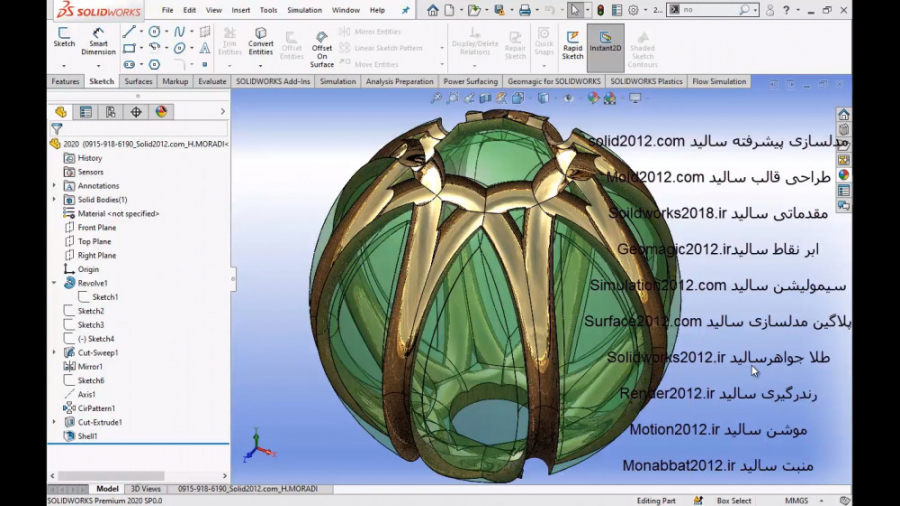Open DimXpertManager tab icon

[136, 112]
